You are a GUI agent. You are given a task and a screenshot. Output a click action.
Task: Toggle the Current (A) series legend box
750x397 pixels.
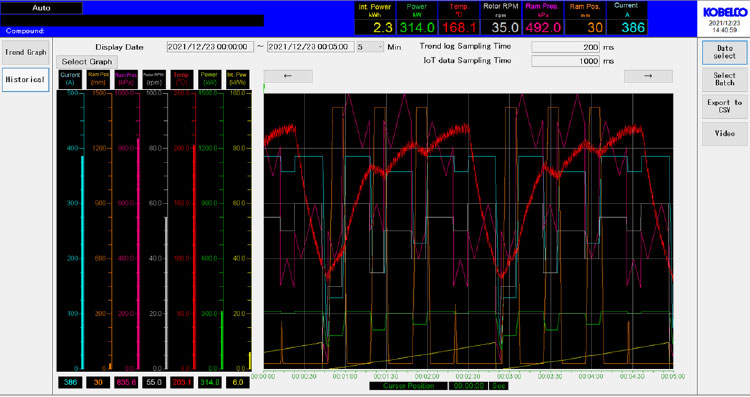70,79
